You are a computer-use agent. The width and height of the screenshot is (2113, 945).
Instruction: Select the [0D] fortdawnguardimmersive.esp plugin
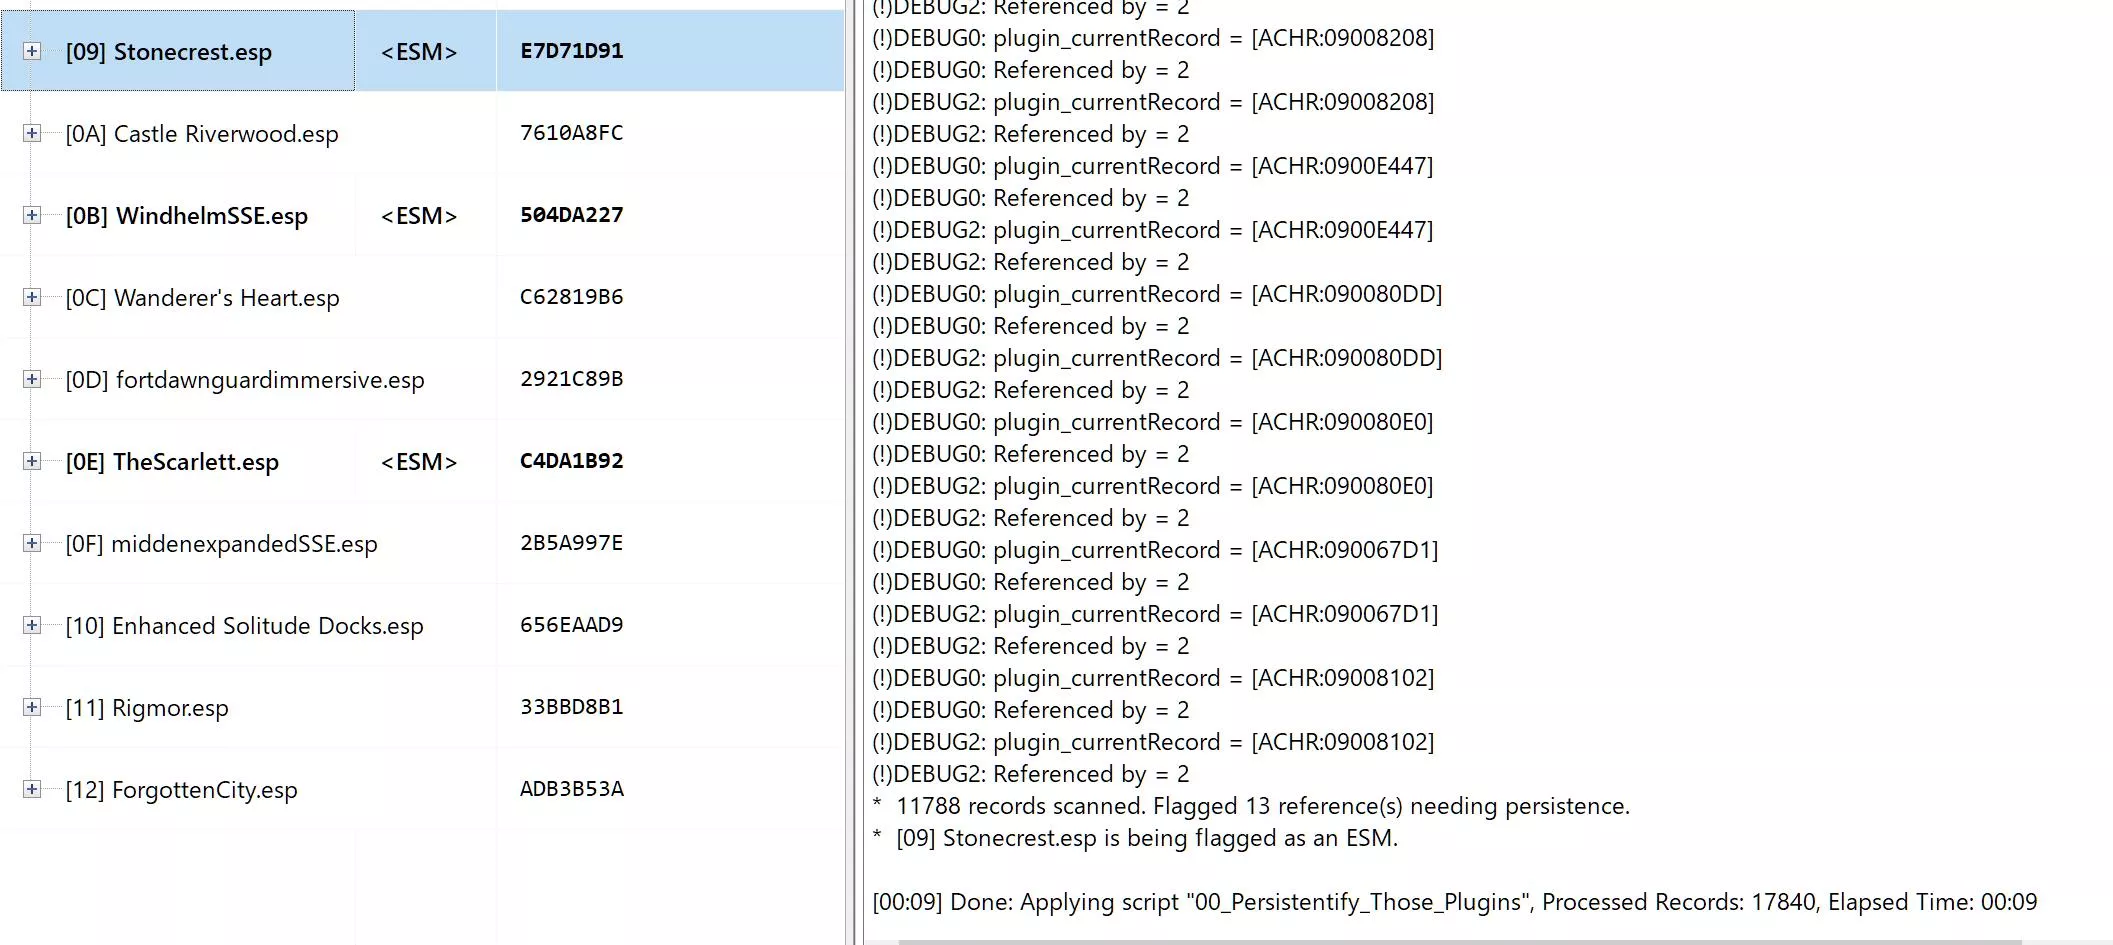coord(245,380)
